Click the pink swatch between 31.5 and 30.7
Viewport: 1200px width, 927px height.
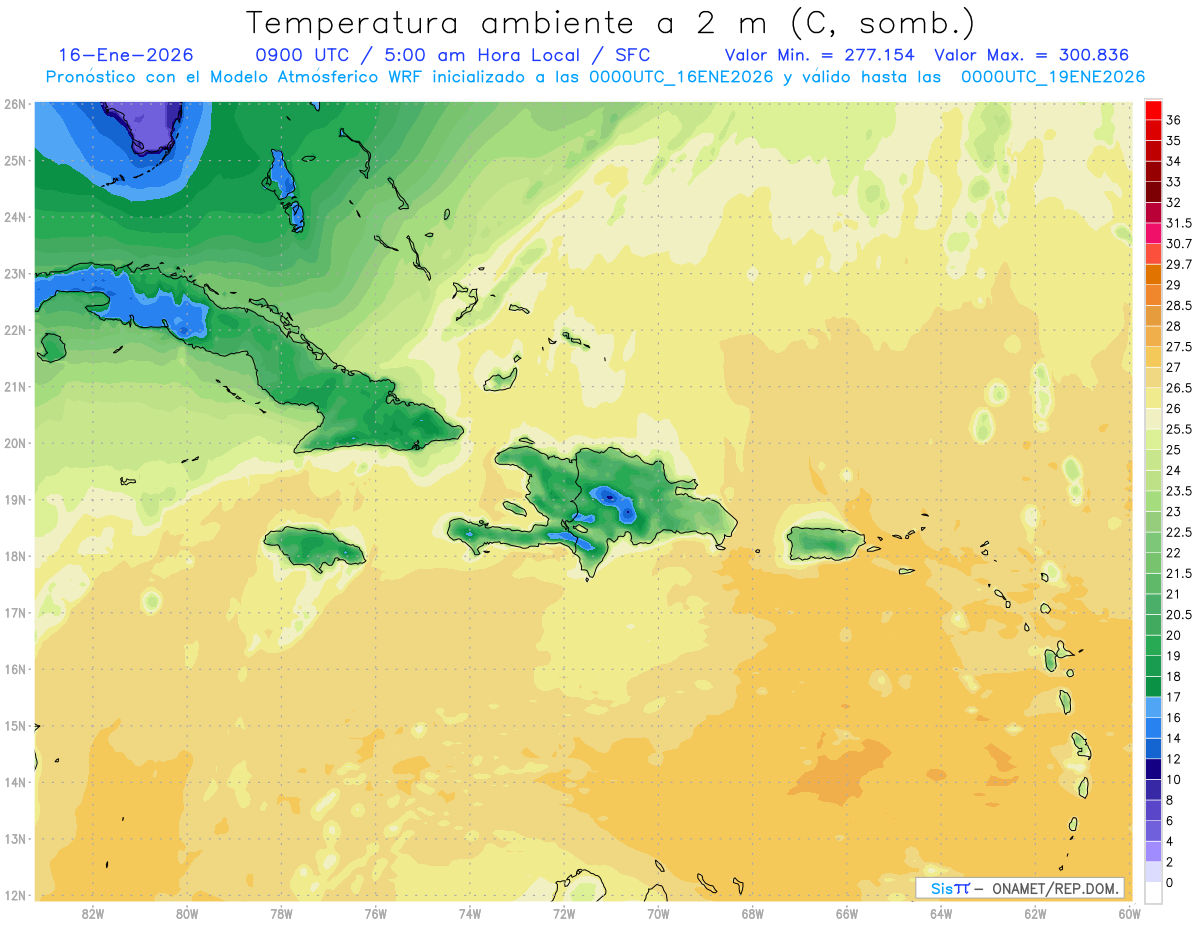(1153, 233)
